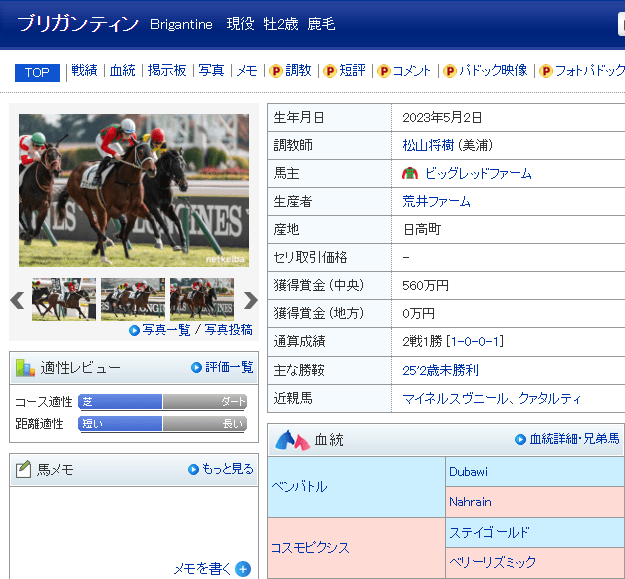
Task: Show previous photos with left arrow
Action: (x=18, y=300)
